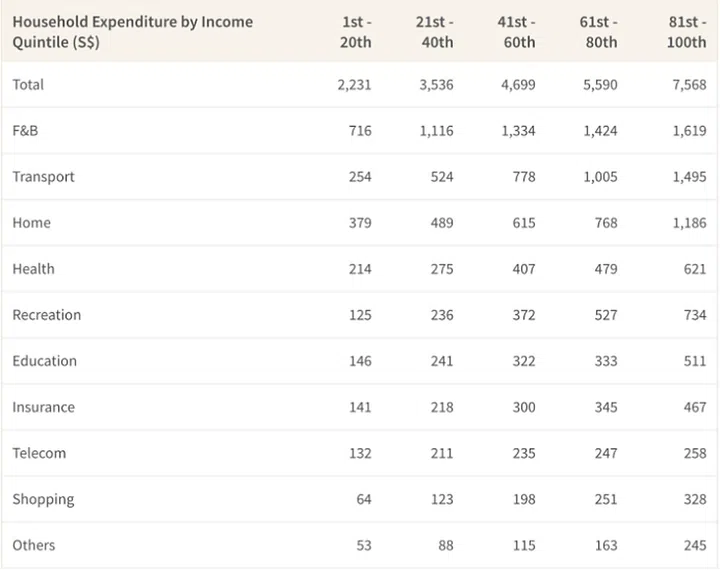The image size is (720, 571).
Task: Select the 'Shopping' row label
Action: point(43,499)
